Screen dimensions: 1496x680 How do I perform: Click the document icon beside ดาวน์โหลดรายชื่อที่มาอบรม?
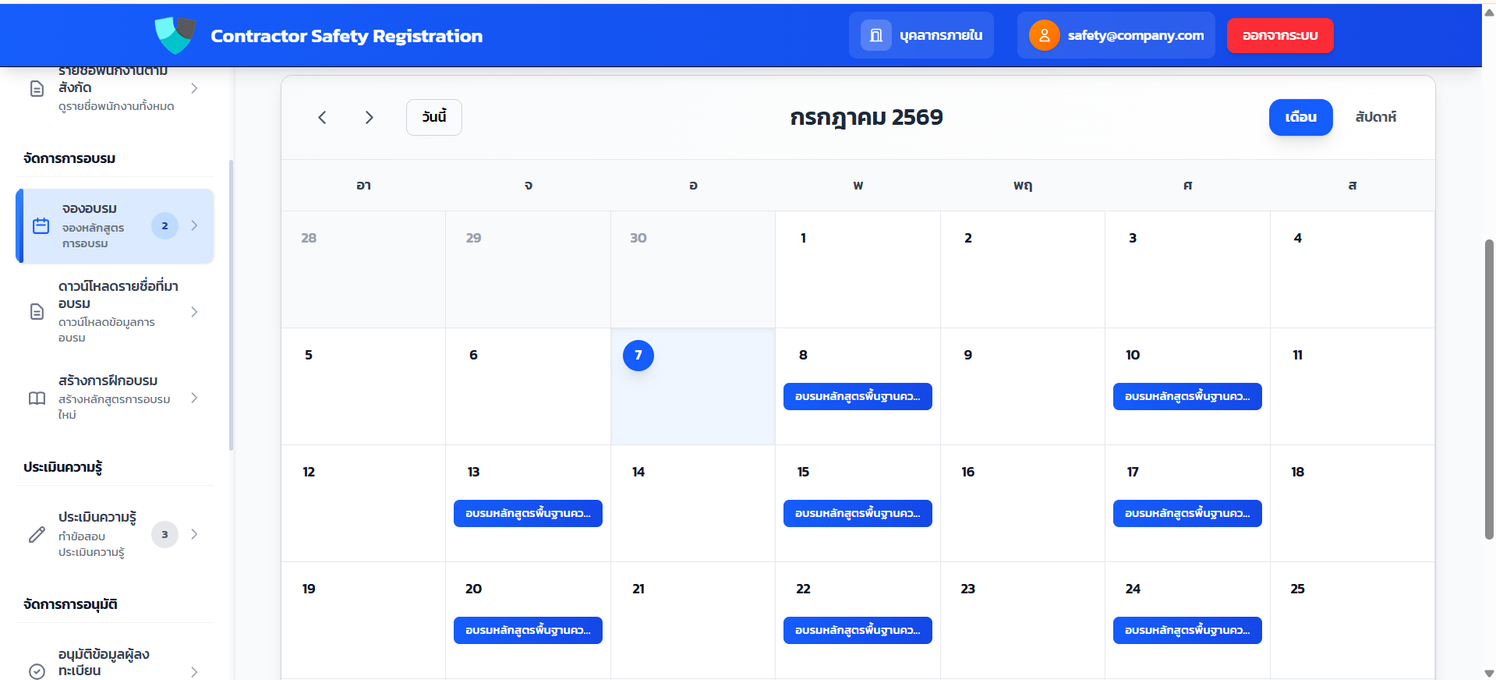coord(37,312)
